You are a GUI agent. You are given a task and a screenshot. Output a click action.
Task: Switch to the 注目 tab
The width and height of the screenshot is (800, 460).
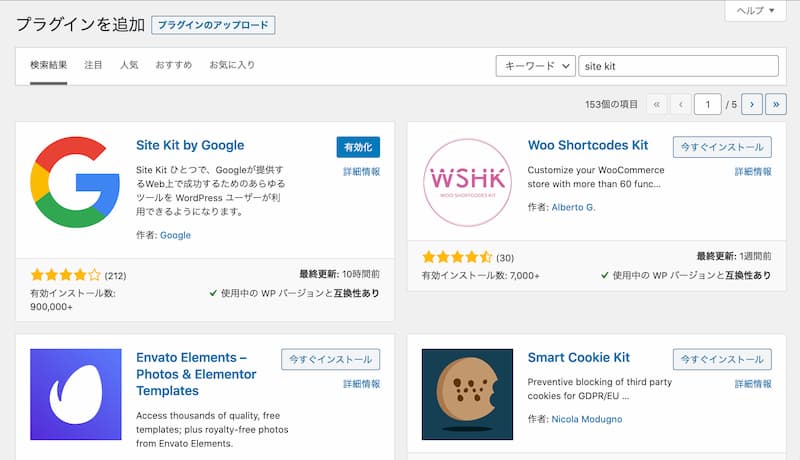coord(93,65)
